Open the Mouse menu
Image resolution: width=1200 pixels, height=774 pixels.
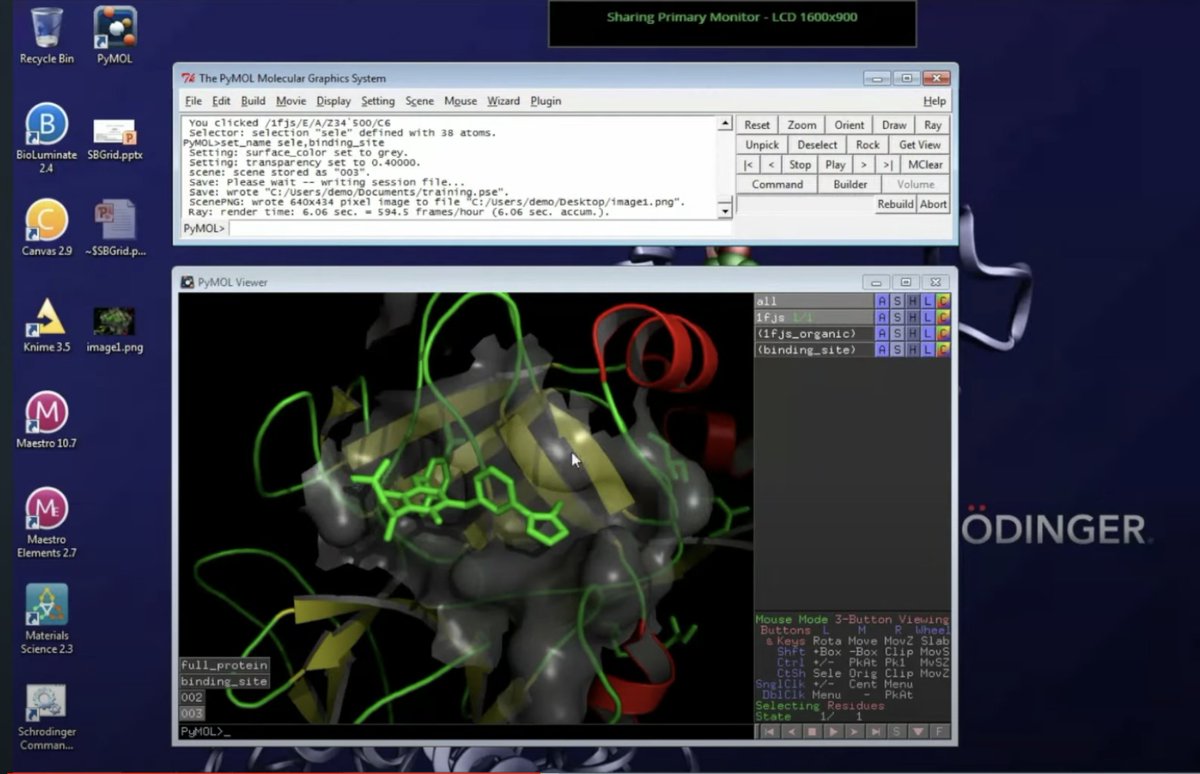tap(460, 101)
